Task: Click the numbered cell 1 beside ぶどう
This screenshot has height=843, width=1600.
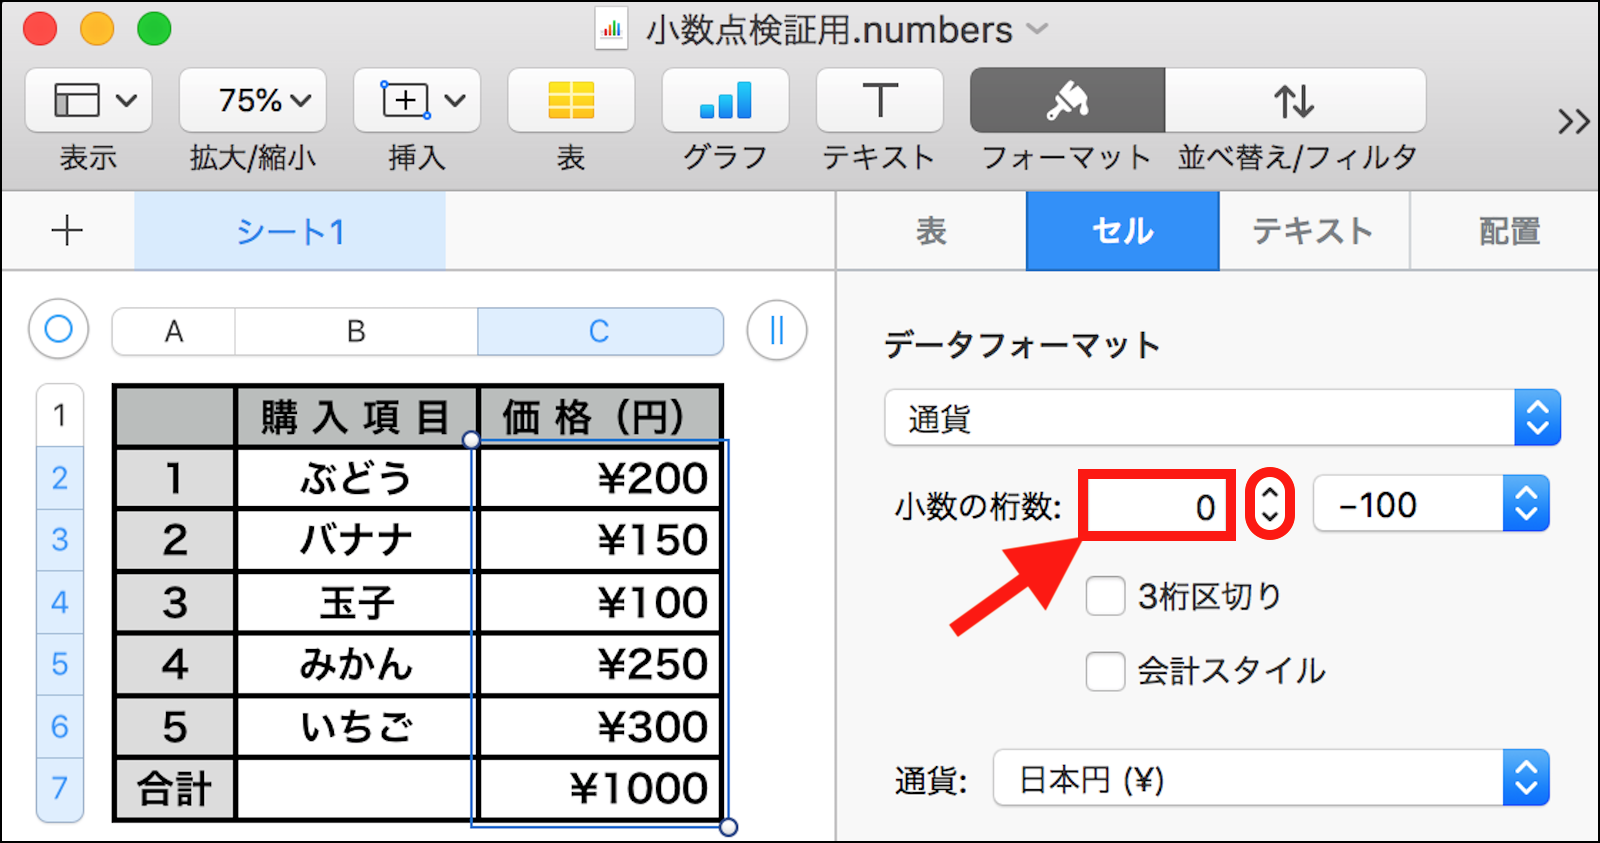Action: click(175, 478)
